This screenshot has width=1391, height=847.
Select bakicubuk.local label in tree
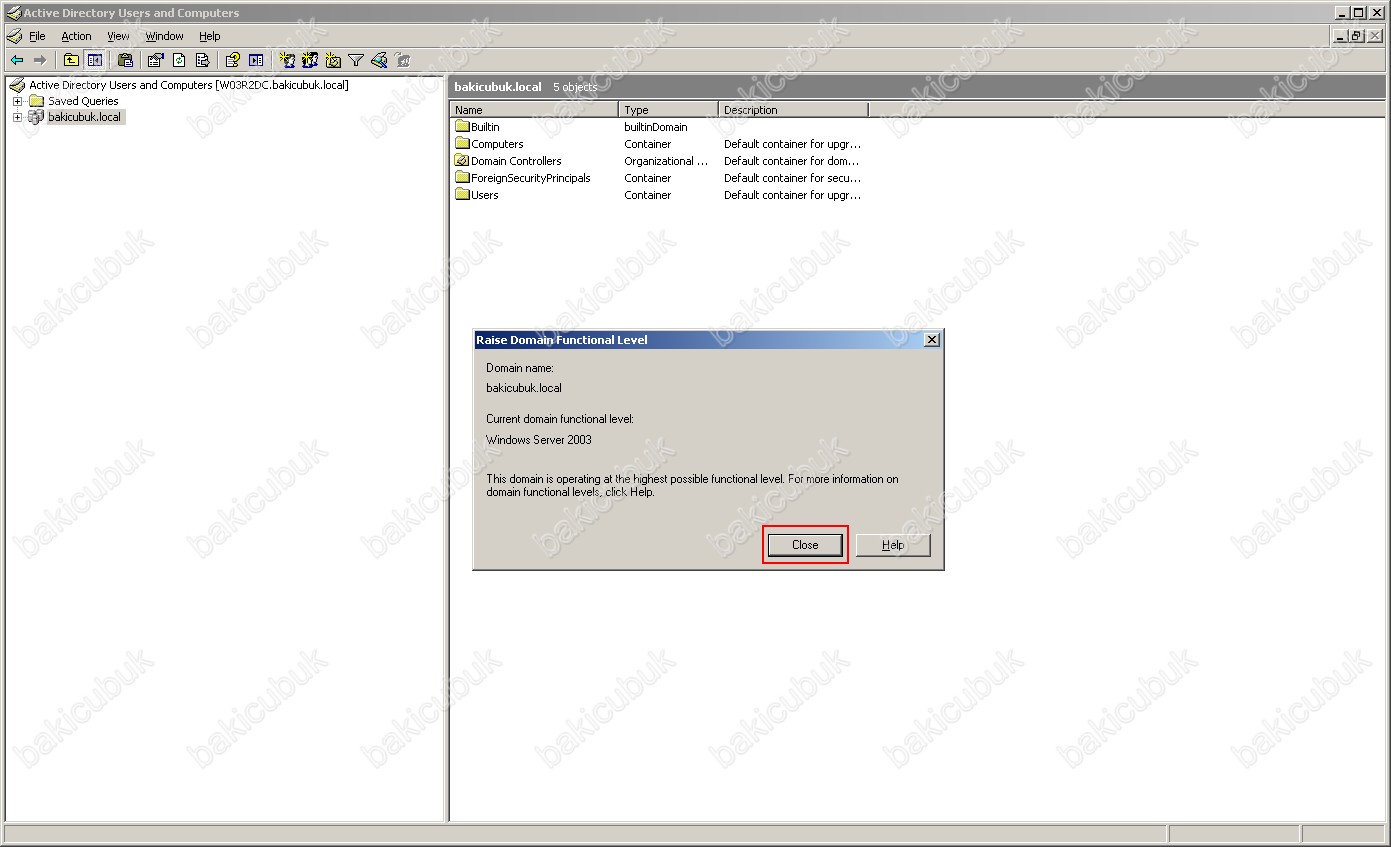pos(85,117)
